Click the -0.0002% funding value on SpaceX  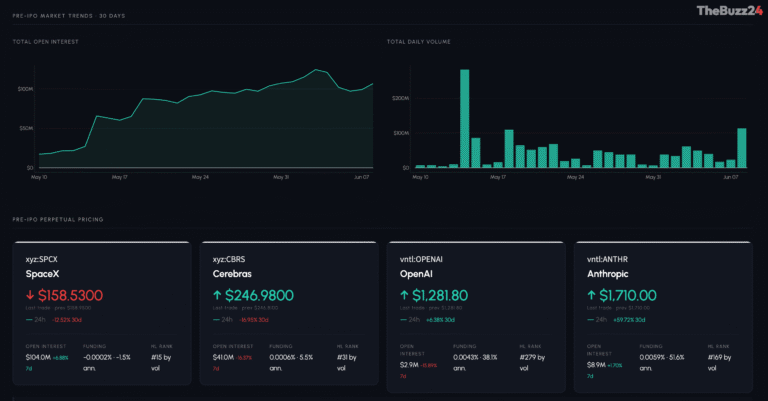pos(96,357)
